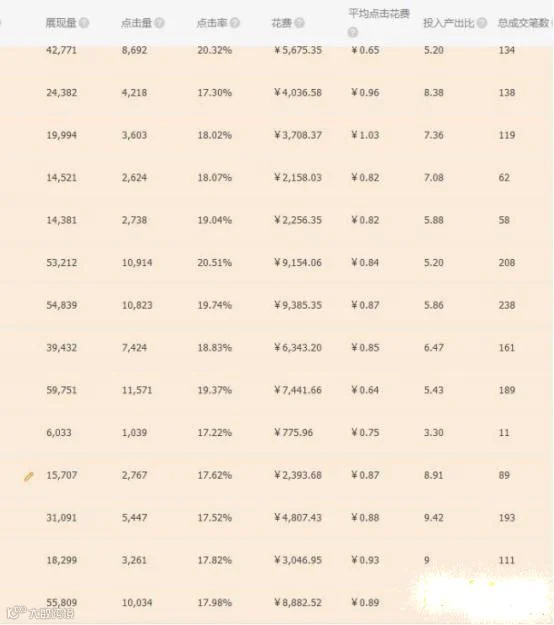Click the 花费 column header text
The height and width of the screenshot is (625, 554).
pos(282,23)
